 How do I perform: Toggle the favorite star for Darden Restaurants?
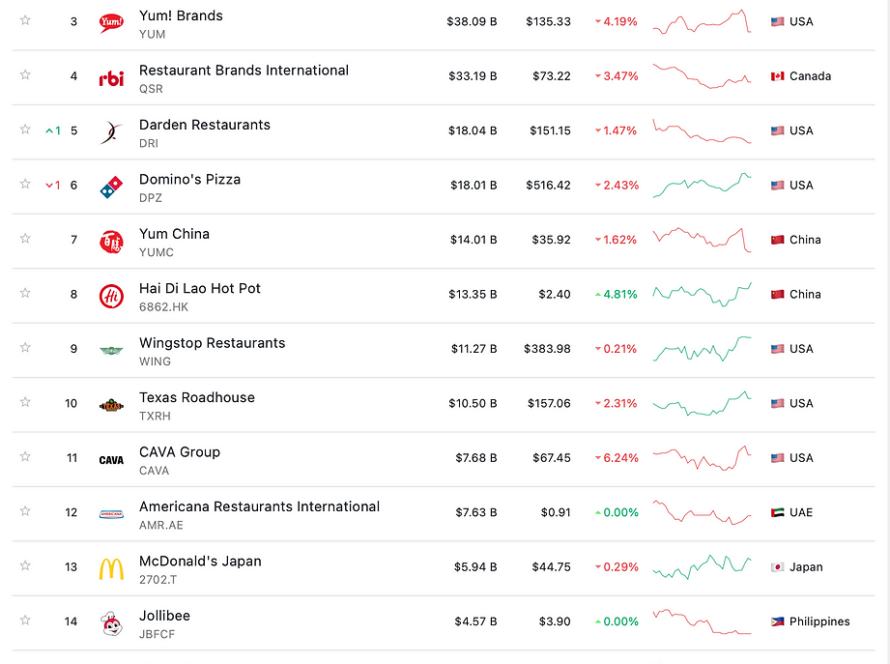[x=25, y=129]
